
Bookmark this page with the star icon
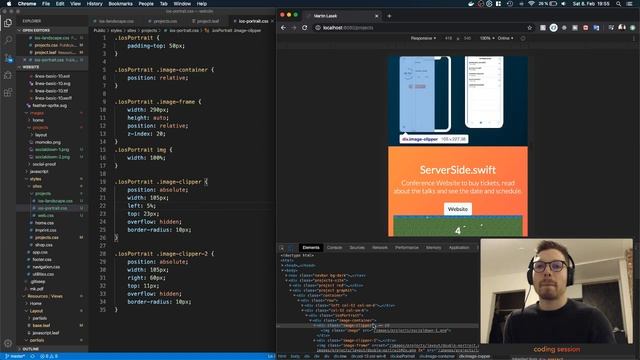click(x=530, y=28)
